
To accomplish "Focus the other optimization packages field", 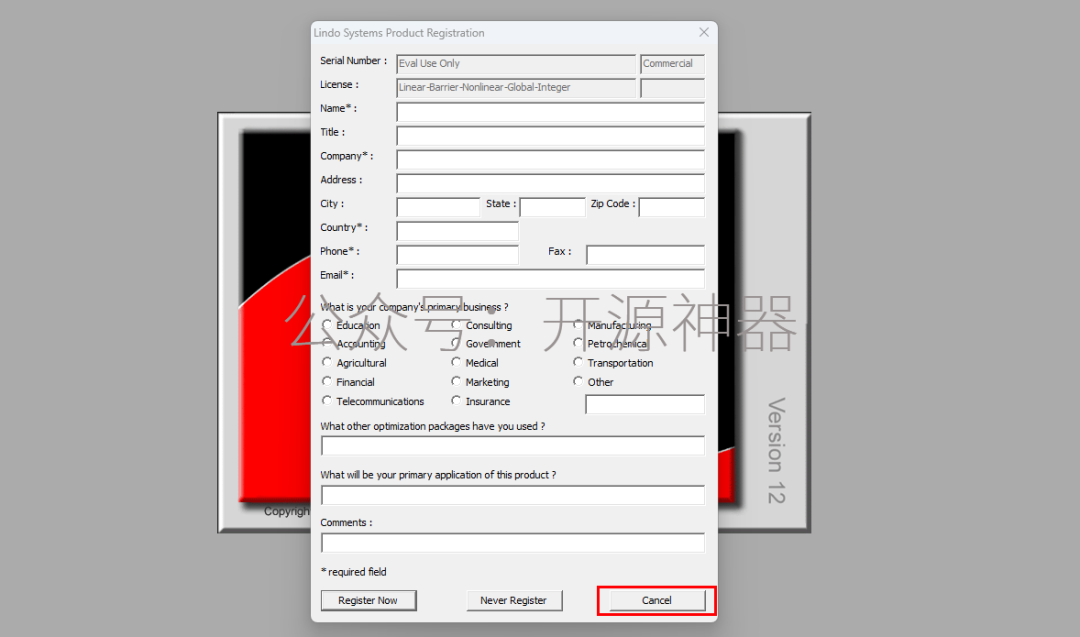I will point(512,446).
